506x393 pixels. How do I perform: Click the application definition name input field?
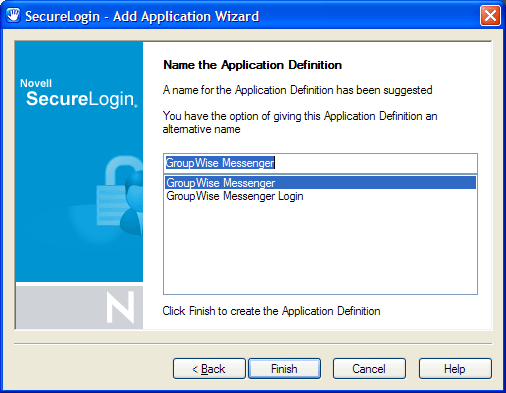coord(320,163)
